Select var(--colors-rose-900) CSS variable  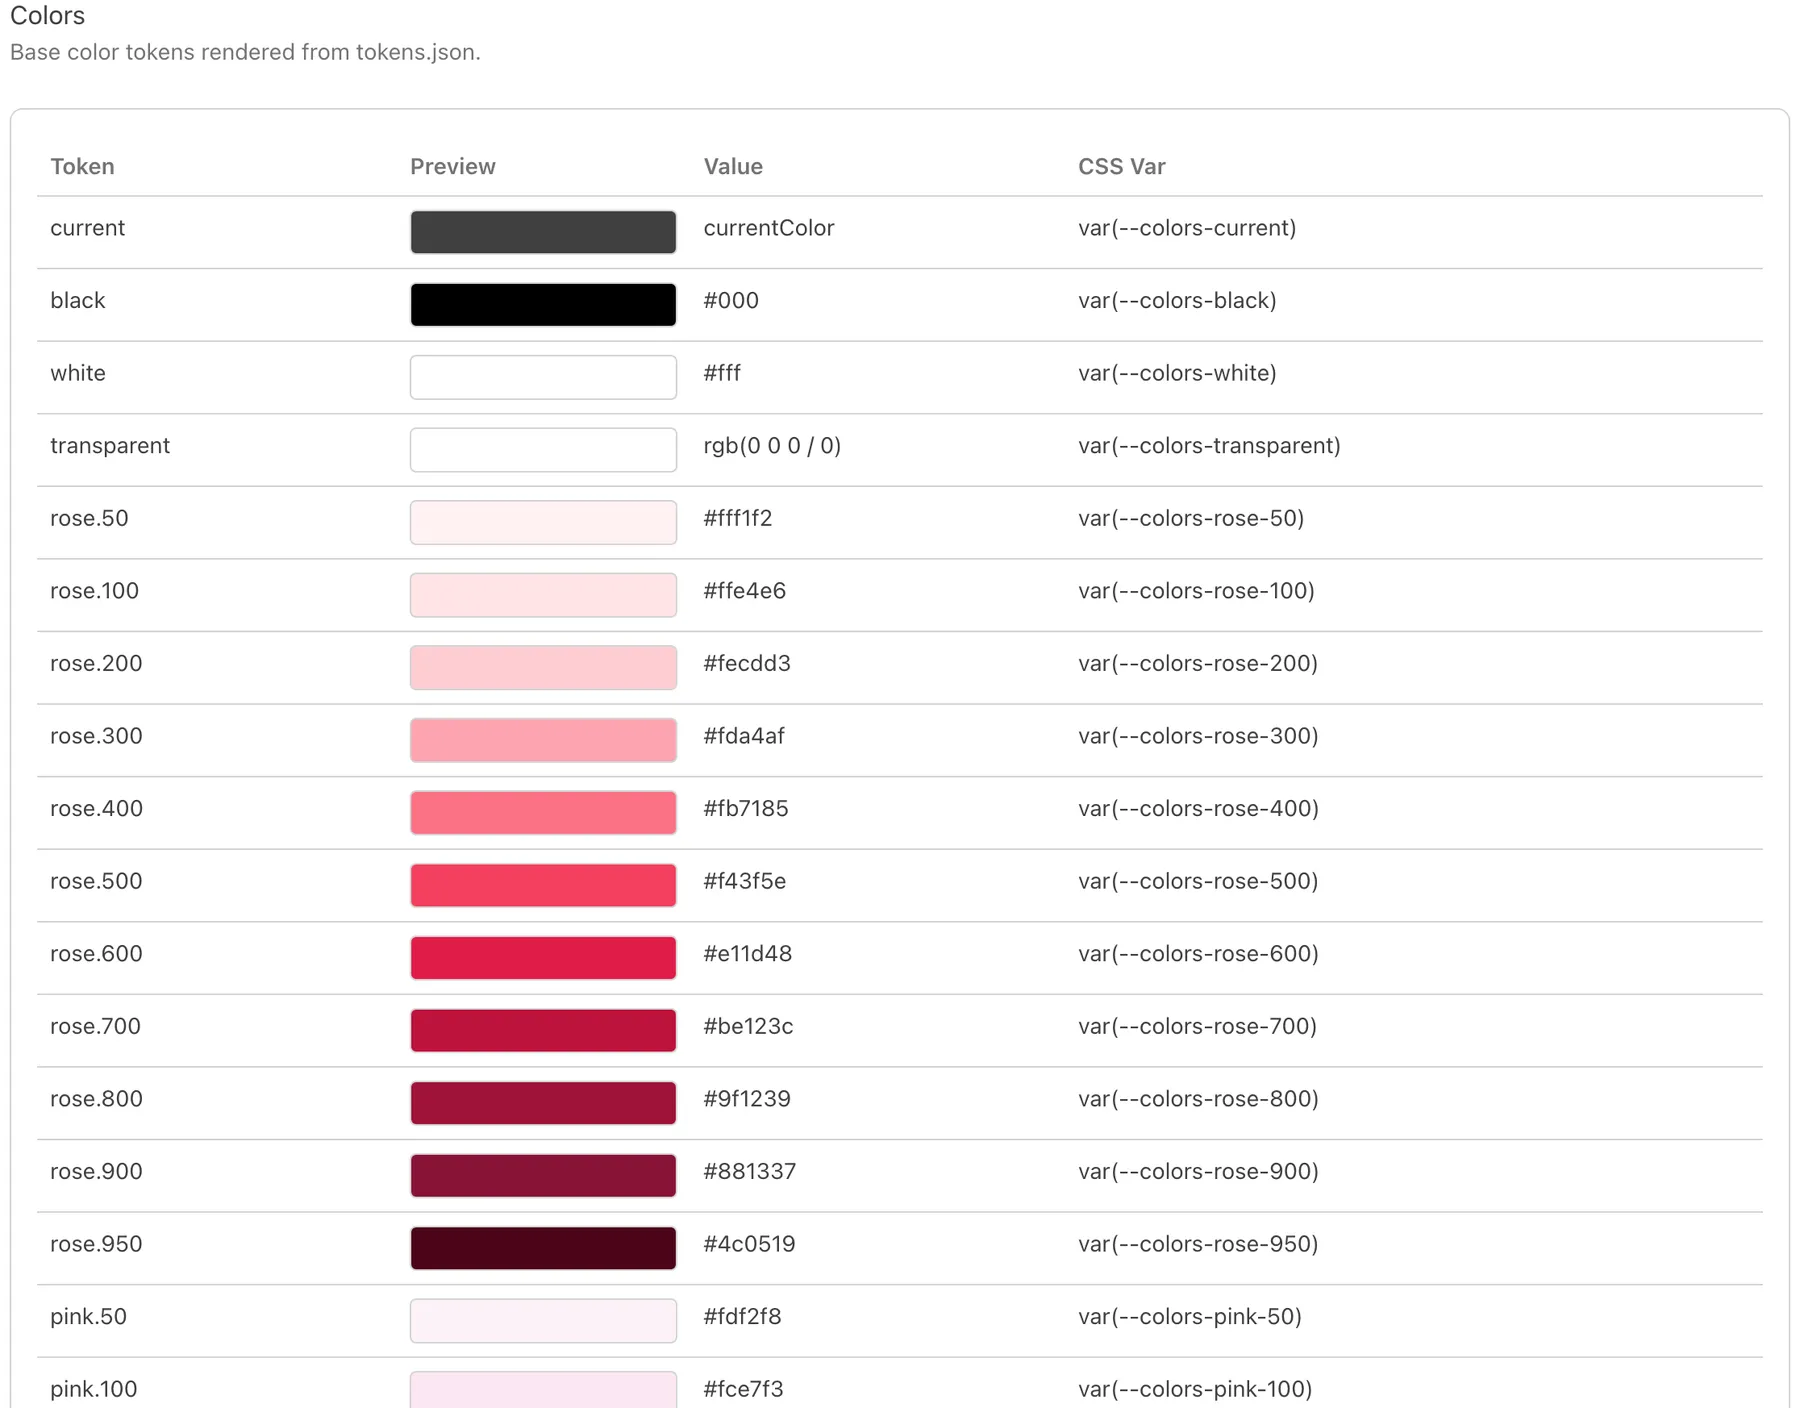[1198, 1172]
